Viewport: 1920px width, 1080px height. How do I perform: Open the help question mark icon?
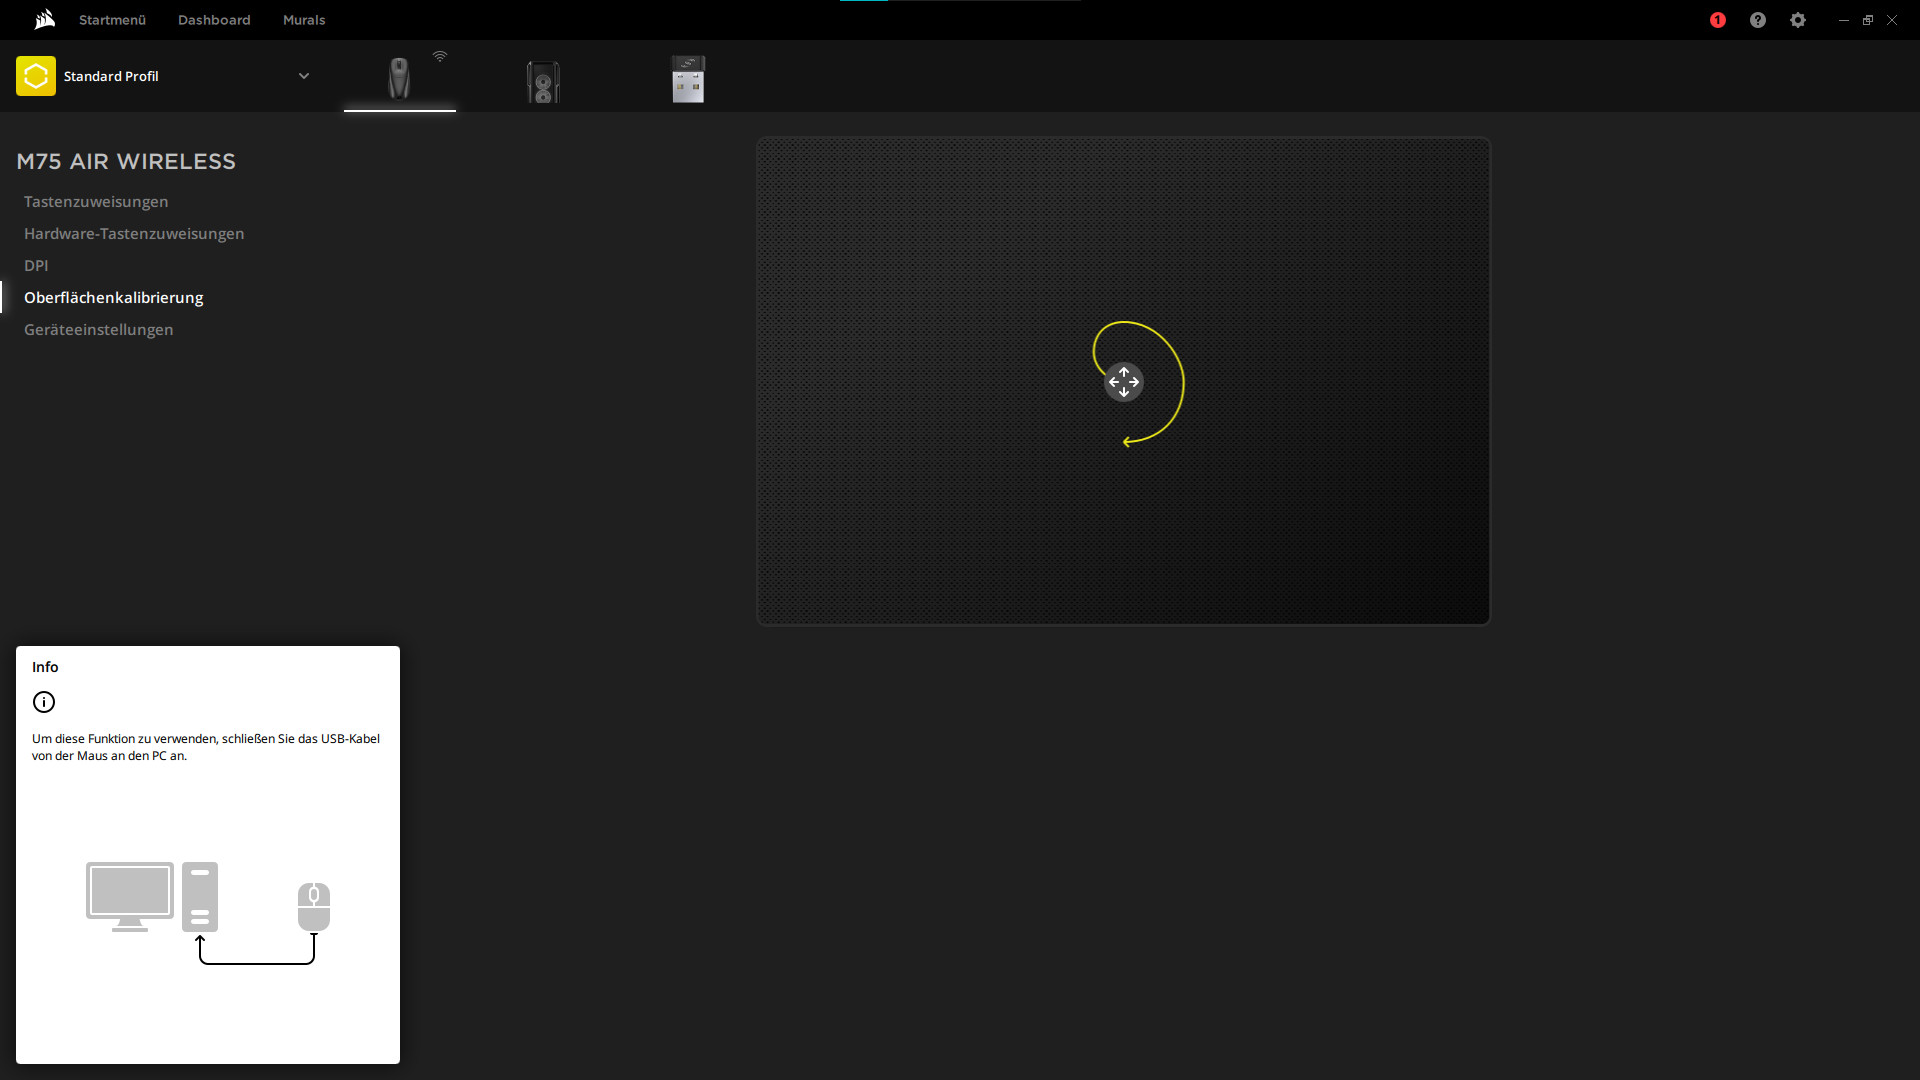1758,20
